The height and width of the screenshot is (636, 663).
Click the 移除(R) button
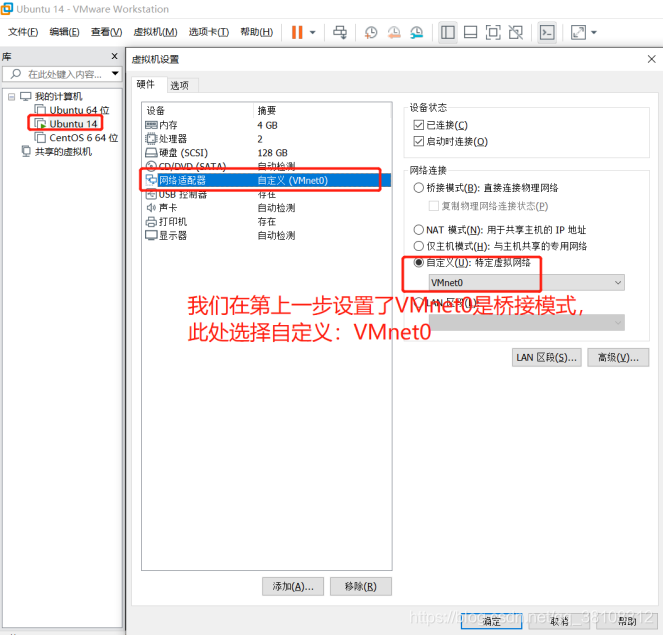tap(360, 587)
